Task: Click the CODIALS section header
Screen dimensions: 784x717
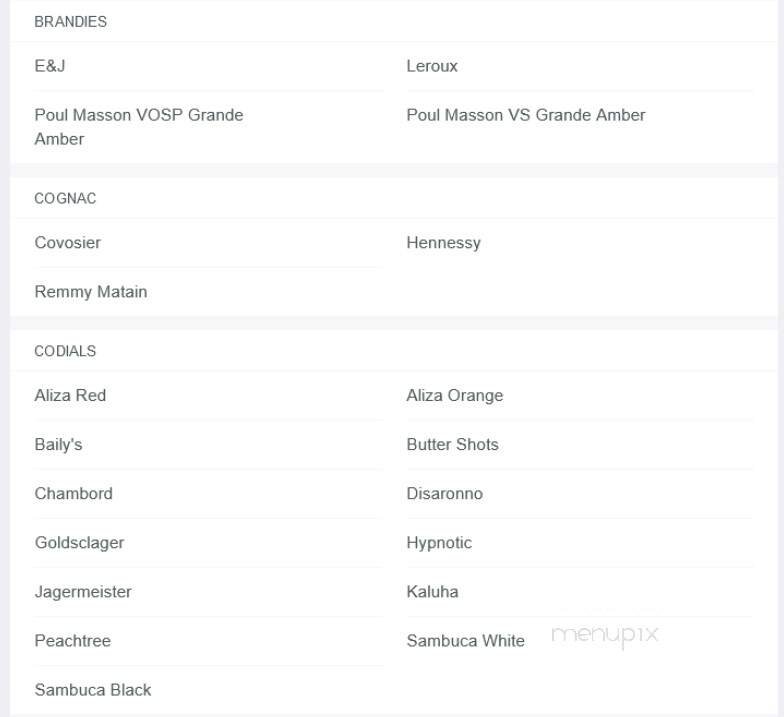Action: (65, 351)
